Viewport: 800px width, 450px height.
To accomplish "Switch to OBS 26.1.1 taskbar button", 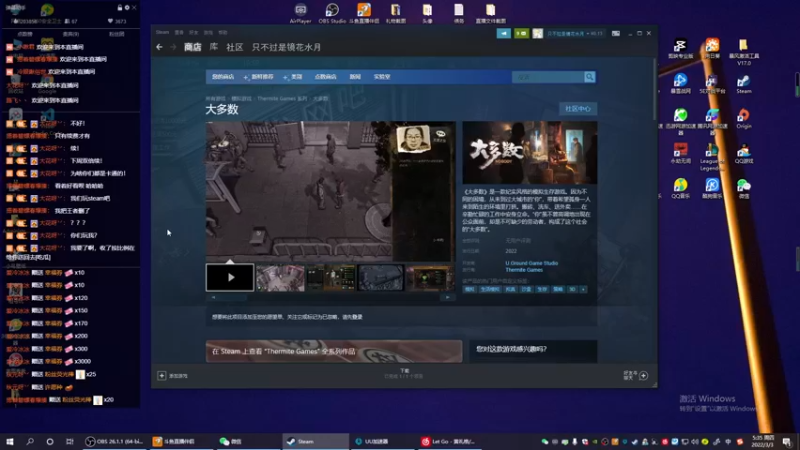I will pos(114,441).
